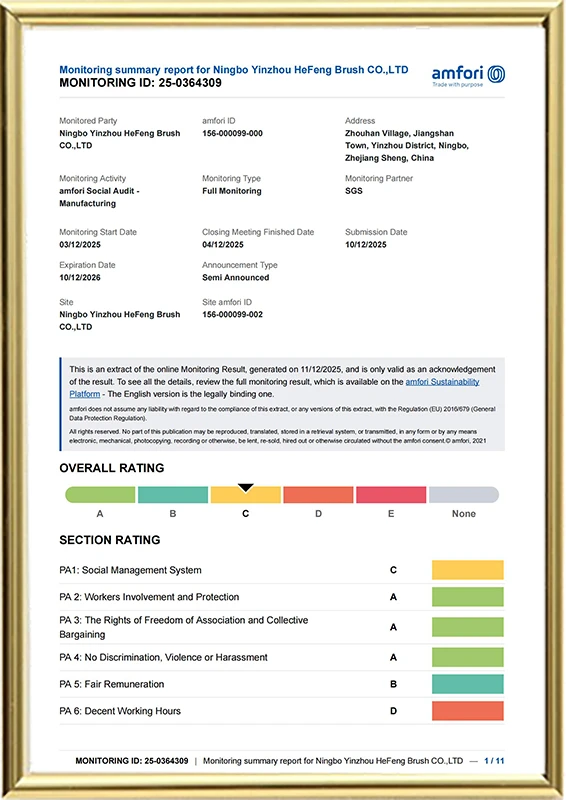
Task: Select the report title mentioning Ningbo Yinzhou HeFeng
Action: (234, 70)
